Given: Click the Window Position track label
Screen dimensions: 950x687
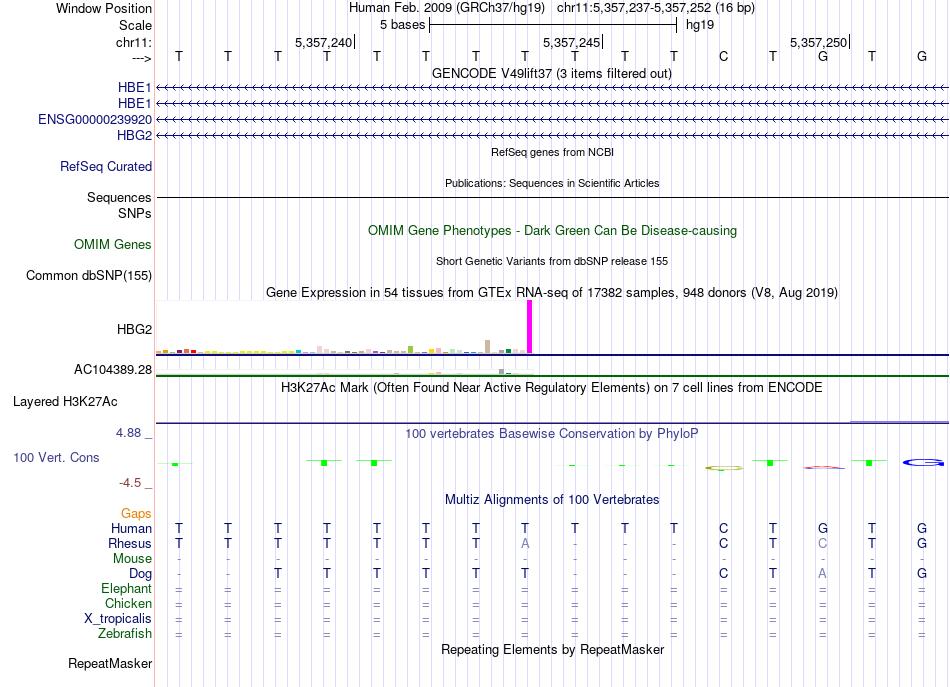Looking at the screenshot, I should click(104, 8).
